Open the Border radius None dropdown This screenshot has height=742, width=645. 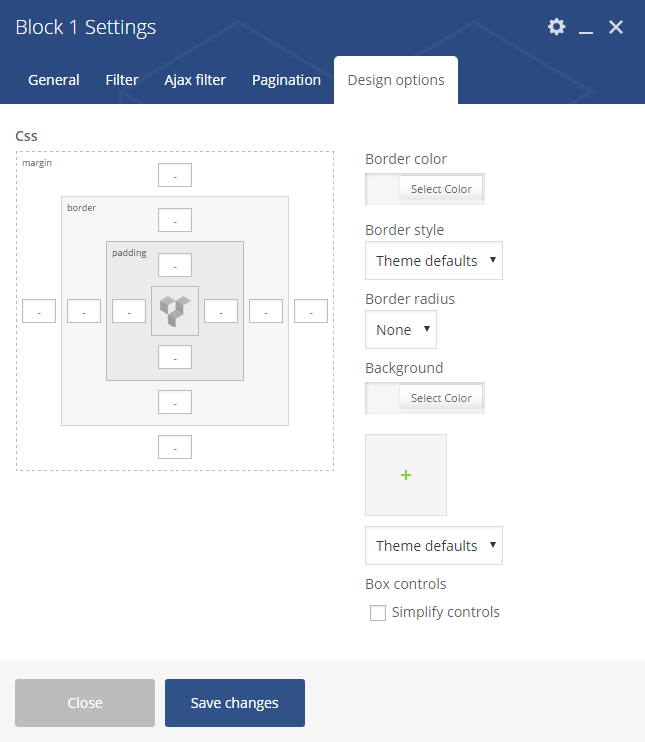(x=401, y=330)
